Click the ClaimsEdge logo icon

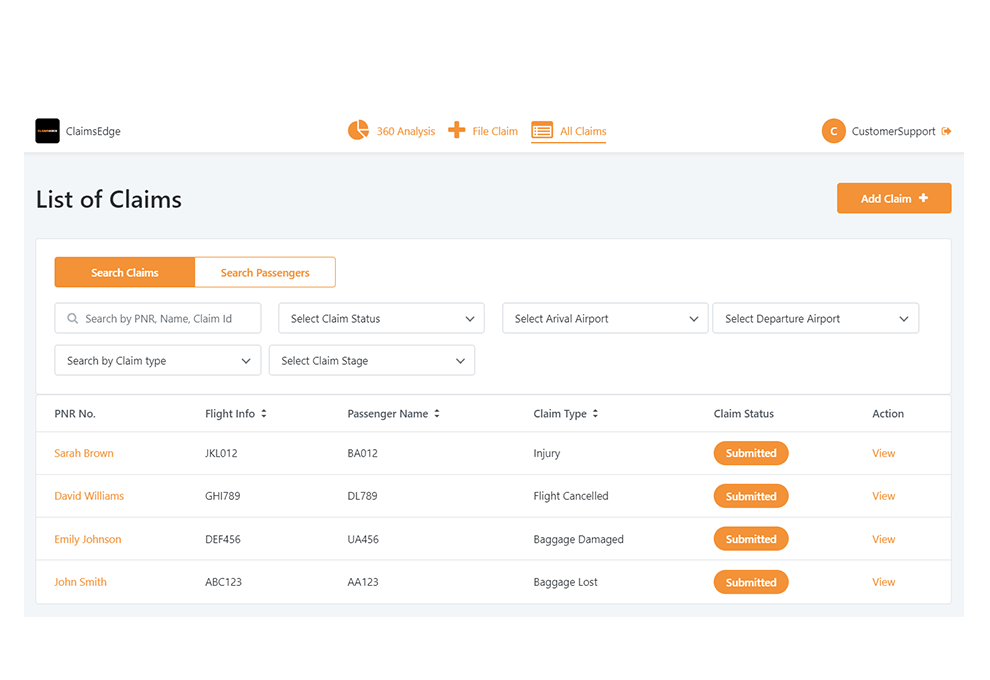click(x=47, y=131)
